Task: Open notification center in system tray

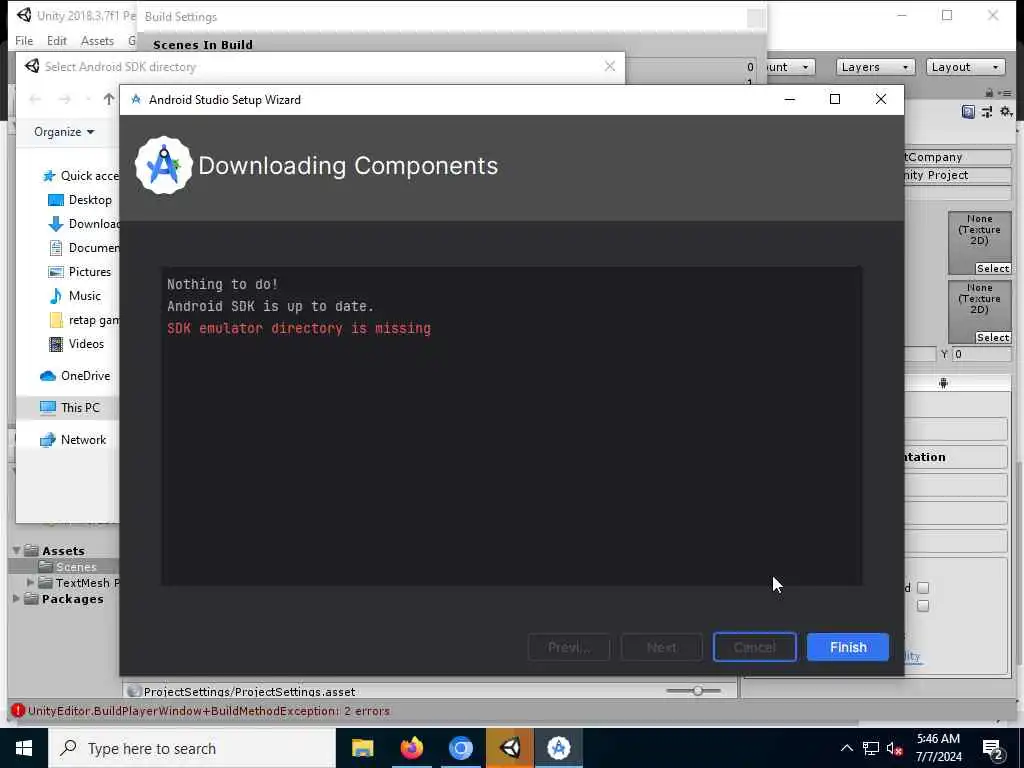Action: [x=993, y=749]
